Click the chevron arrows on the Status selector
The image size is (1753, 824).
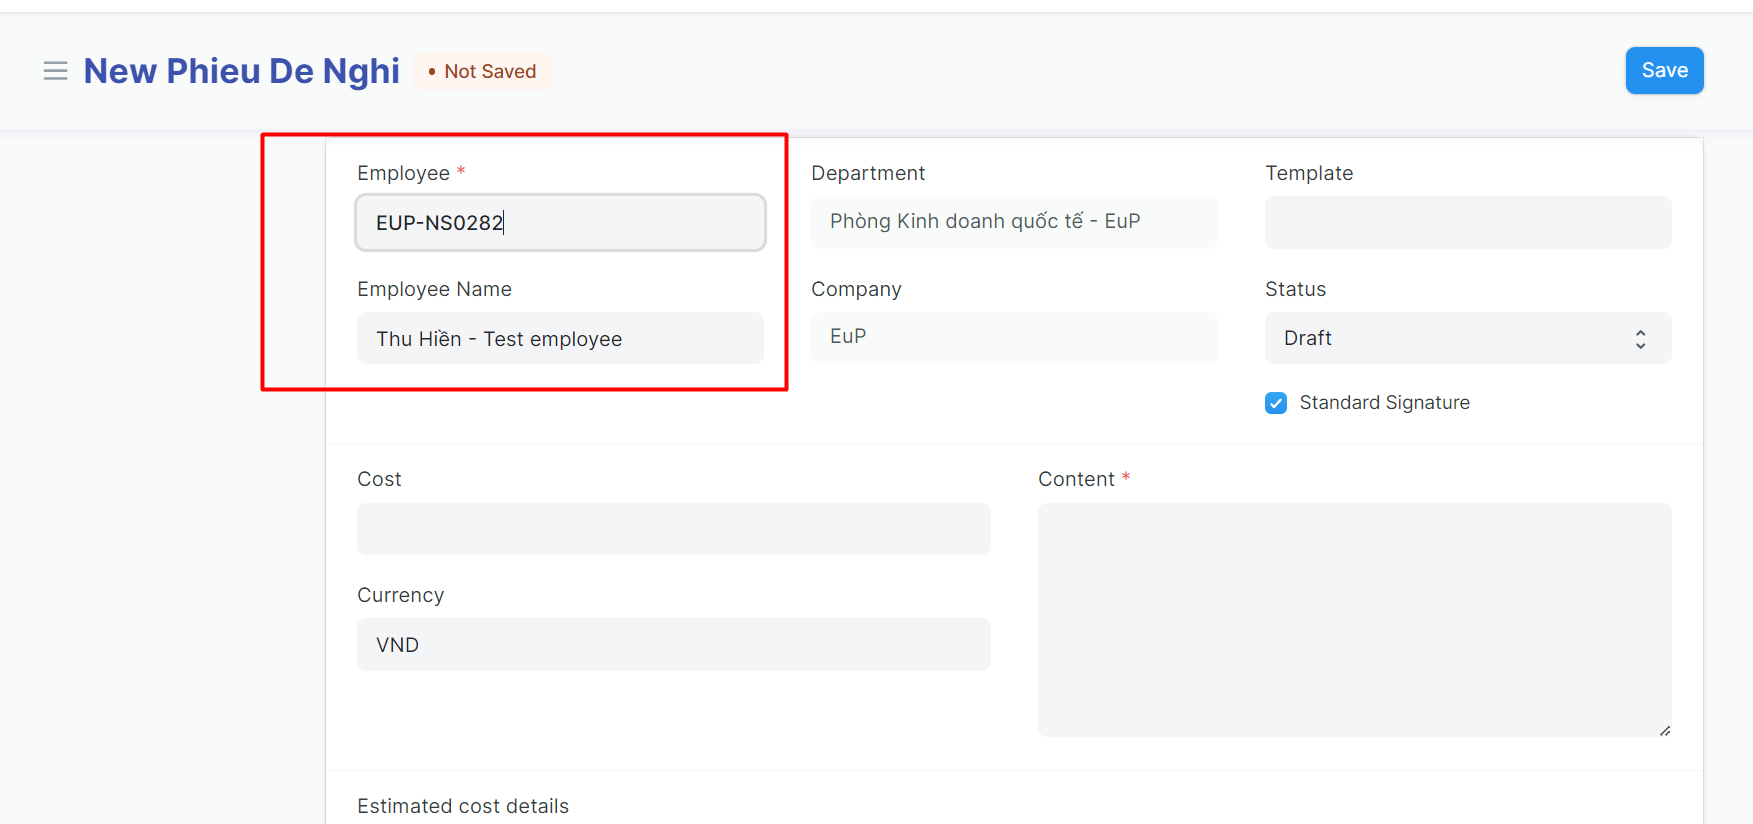point(1640,339)
